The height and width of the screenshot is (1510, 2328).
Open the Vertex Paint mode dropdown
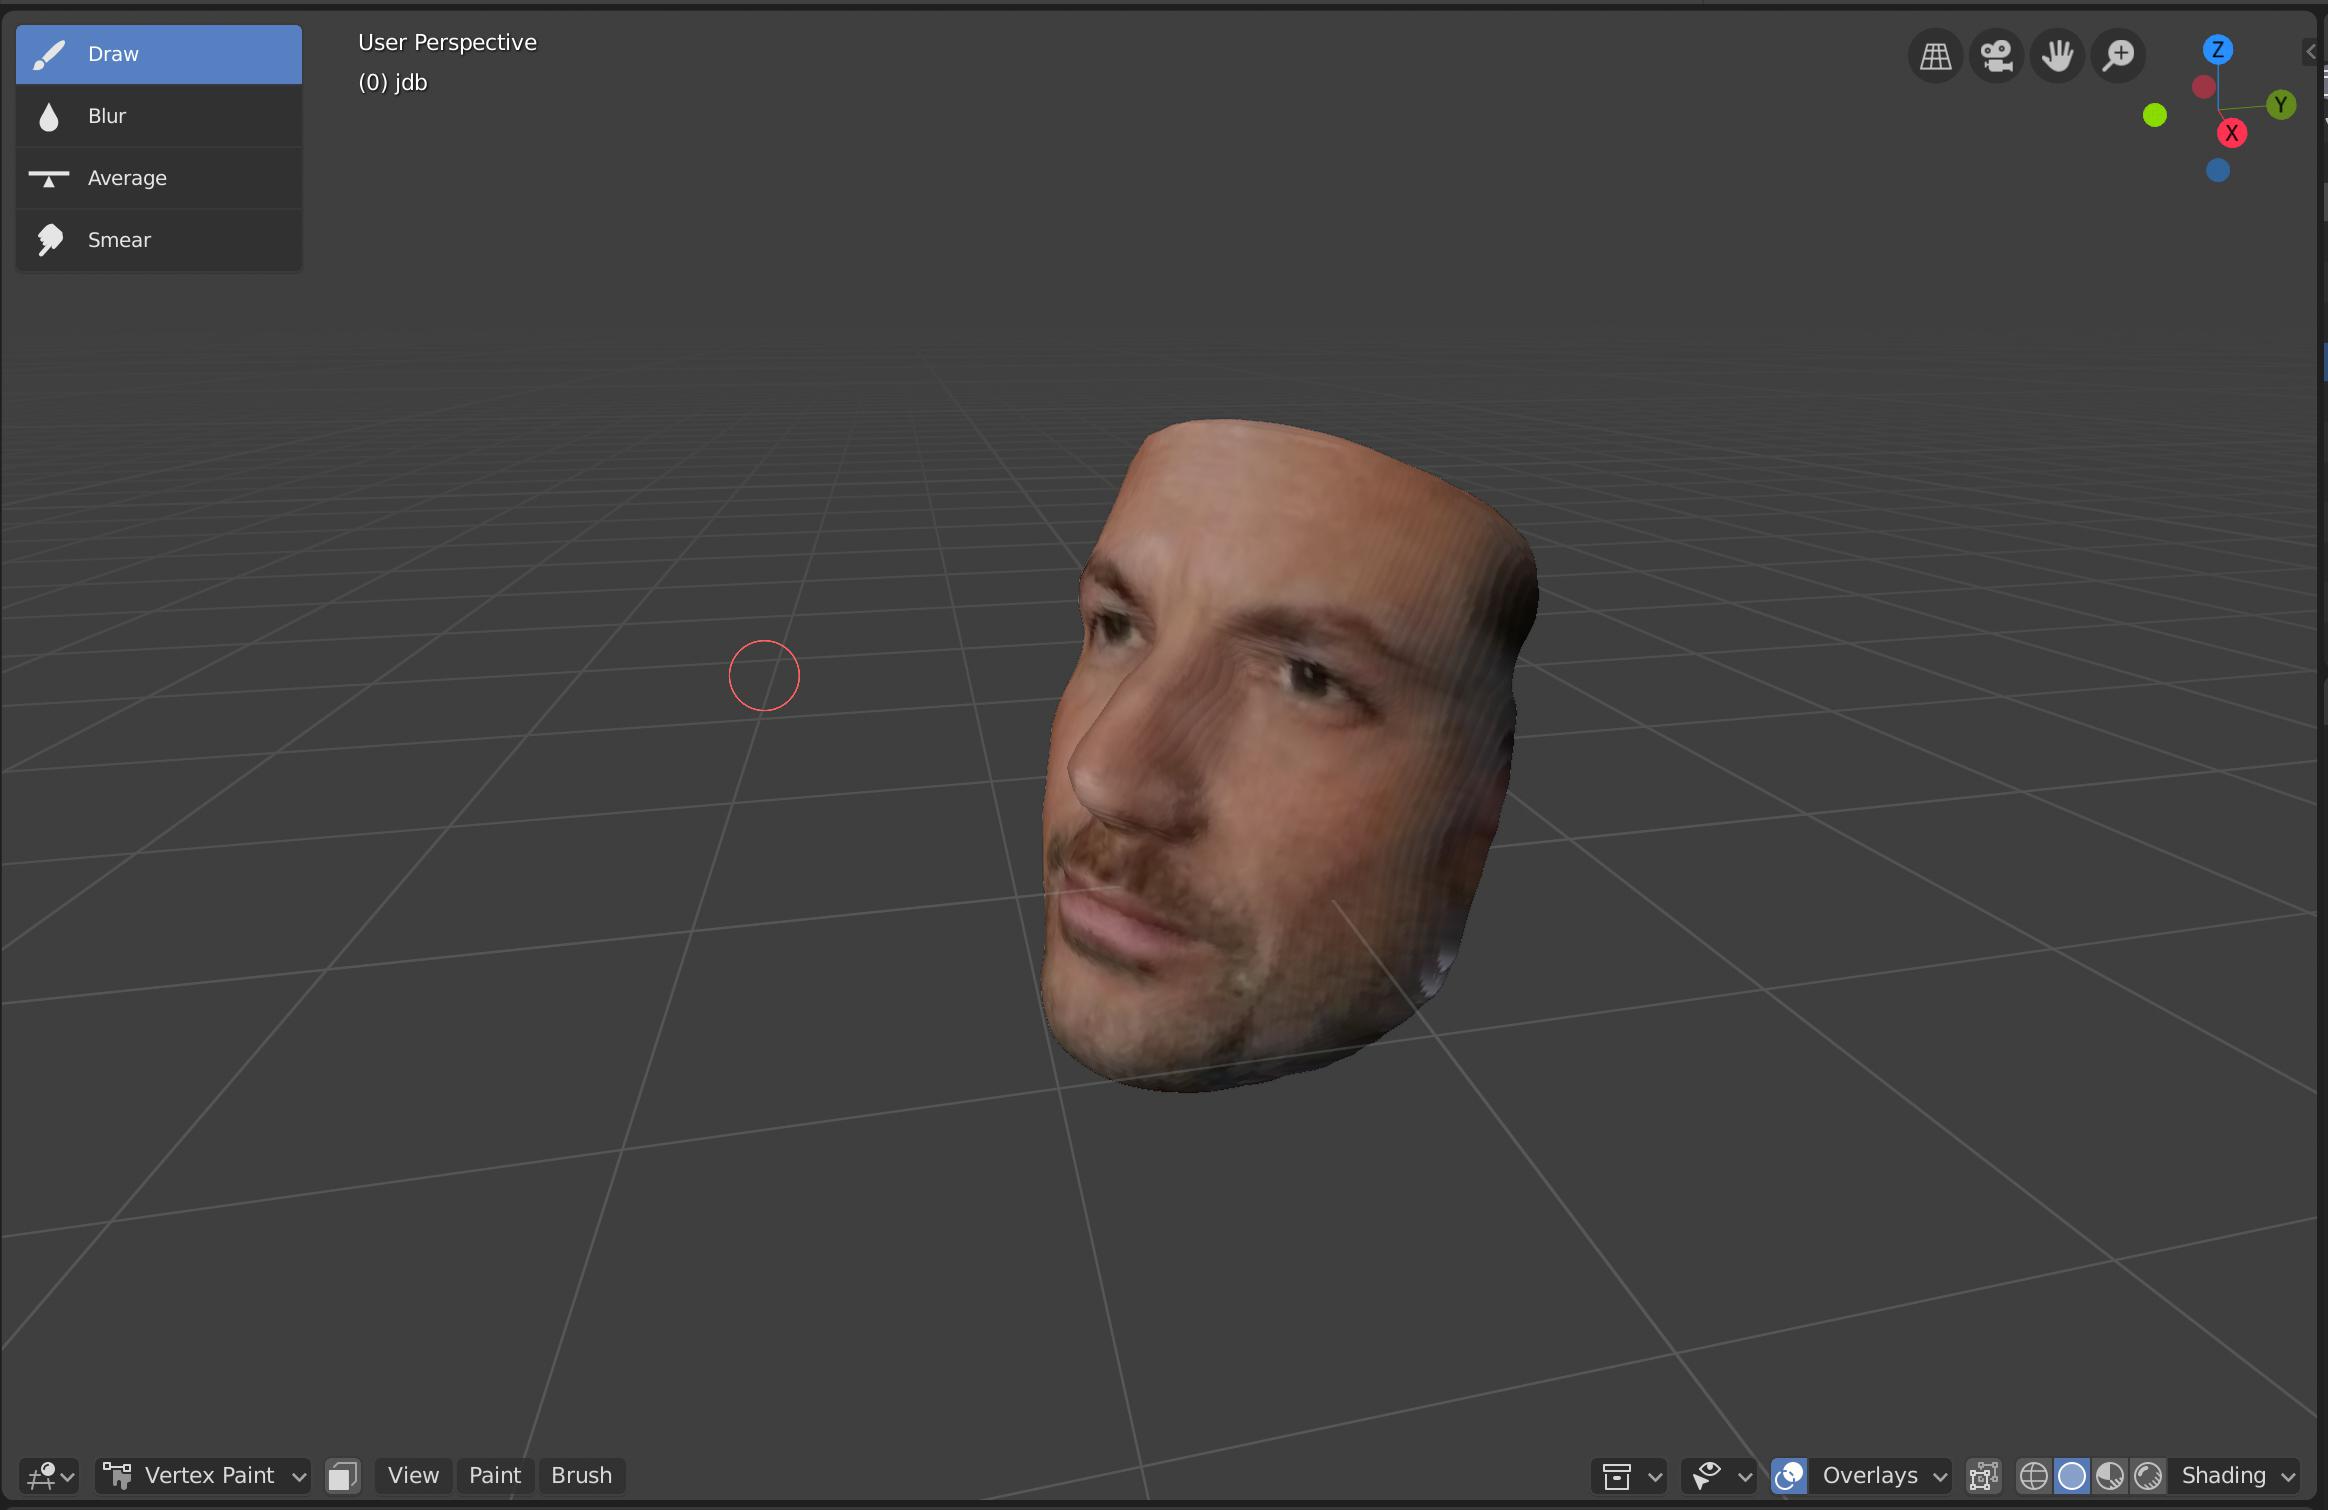tap(205, 1475)
